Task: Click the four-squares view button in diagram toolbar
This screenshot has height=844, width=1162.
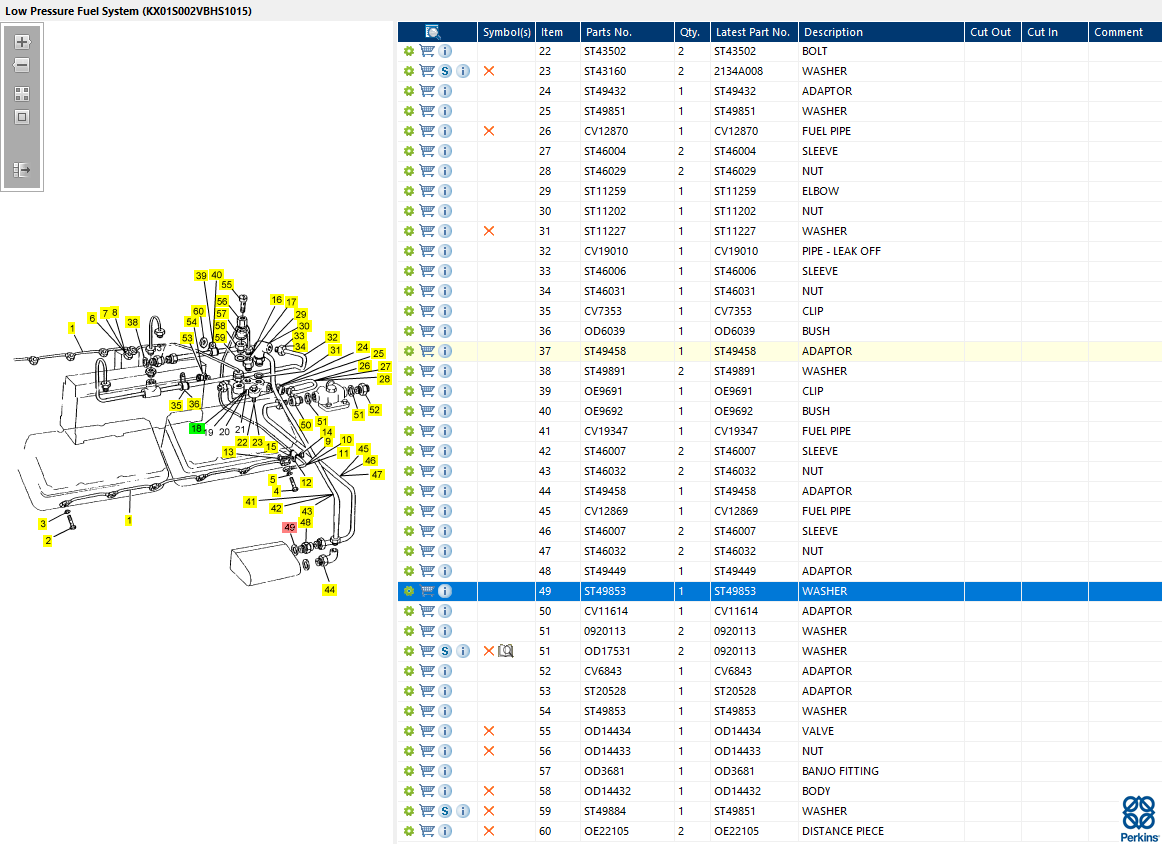Action: pyautogui.click(x=22, y=93)
